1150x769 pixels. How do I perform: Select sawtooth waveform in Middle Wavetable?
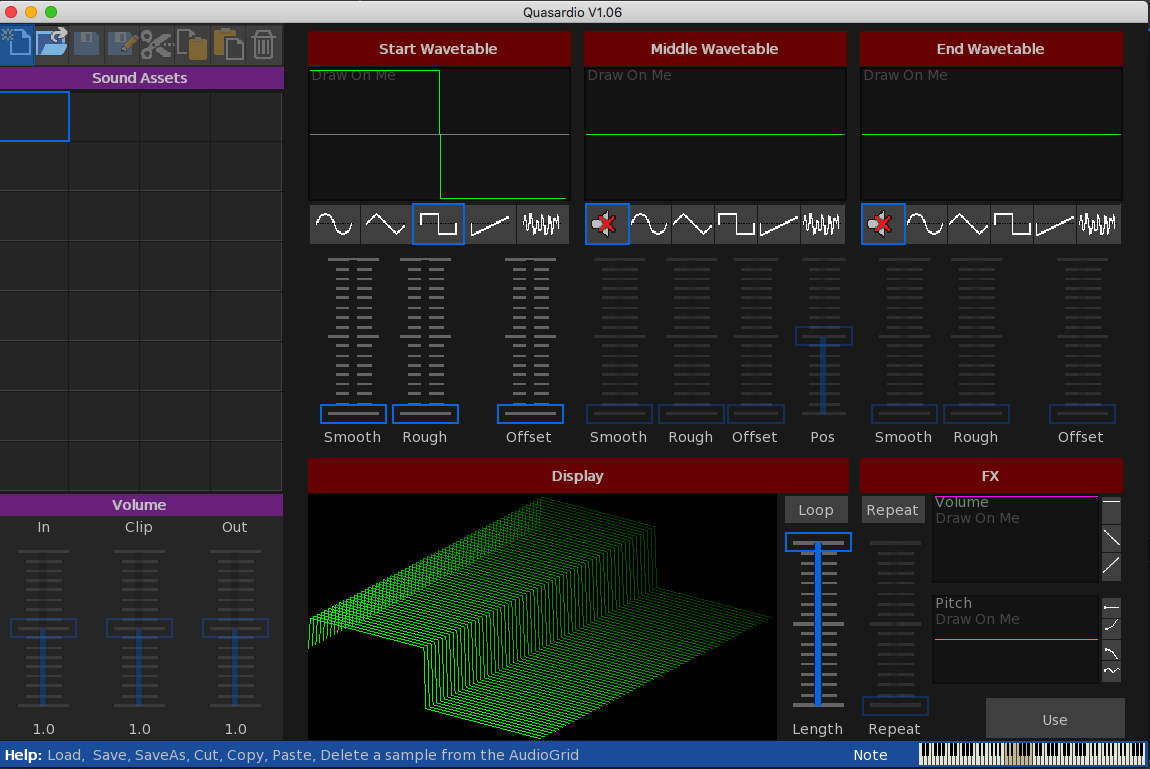779,225
